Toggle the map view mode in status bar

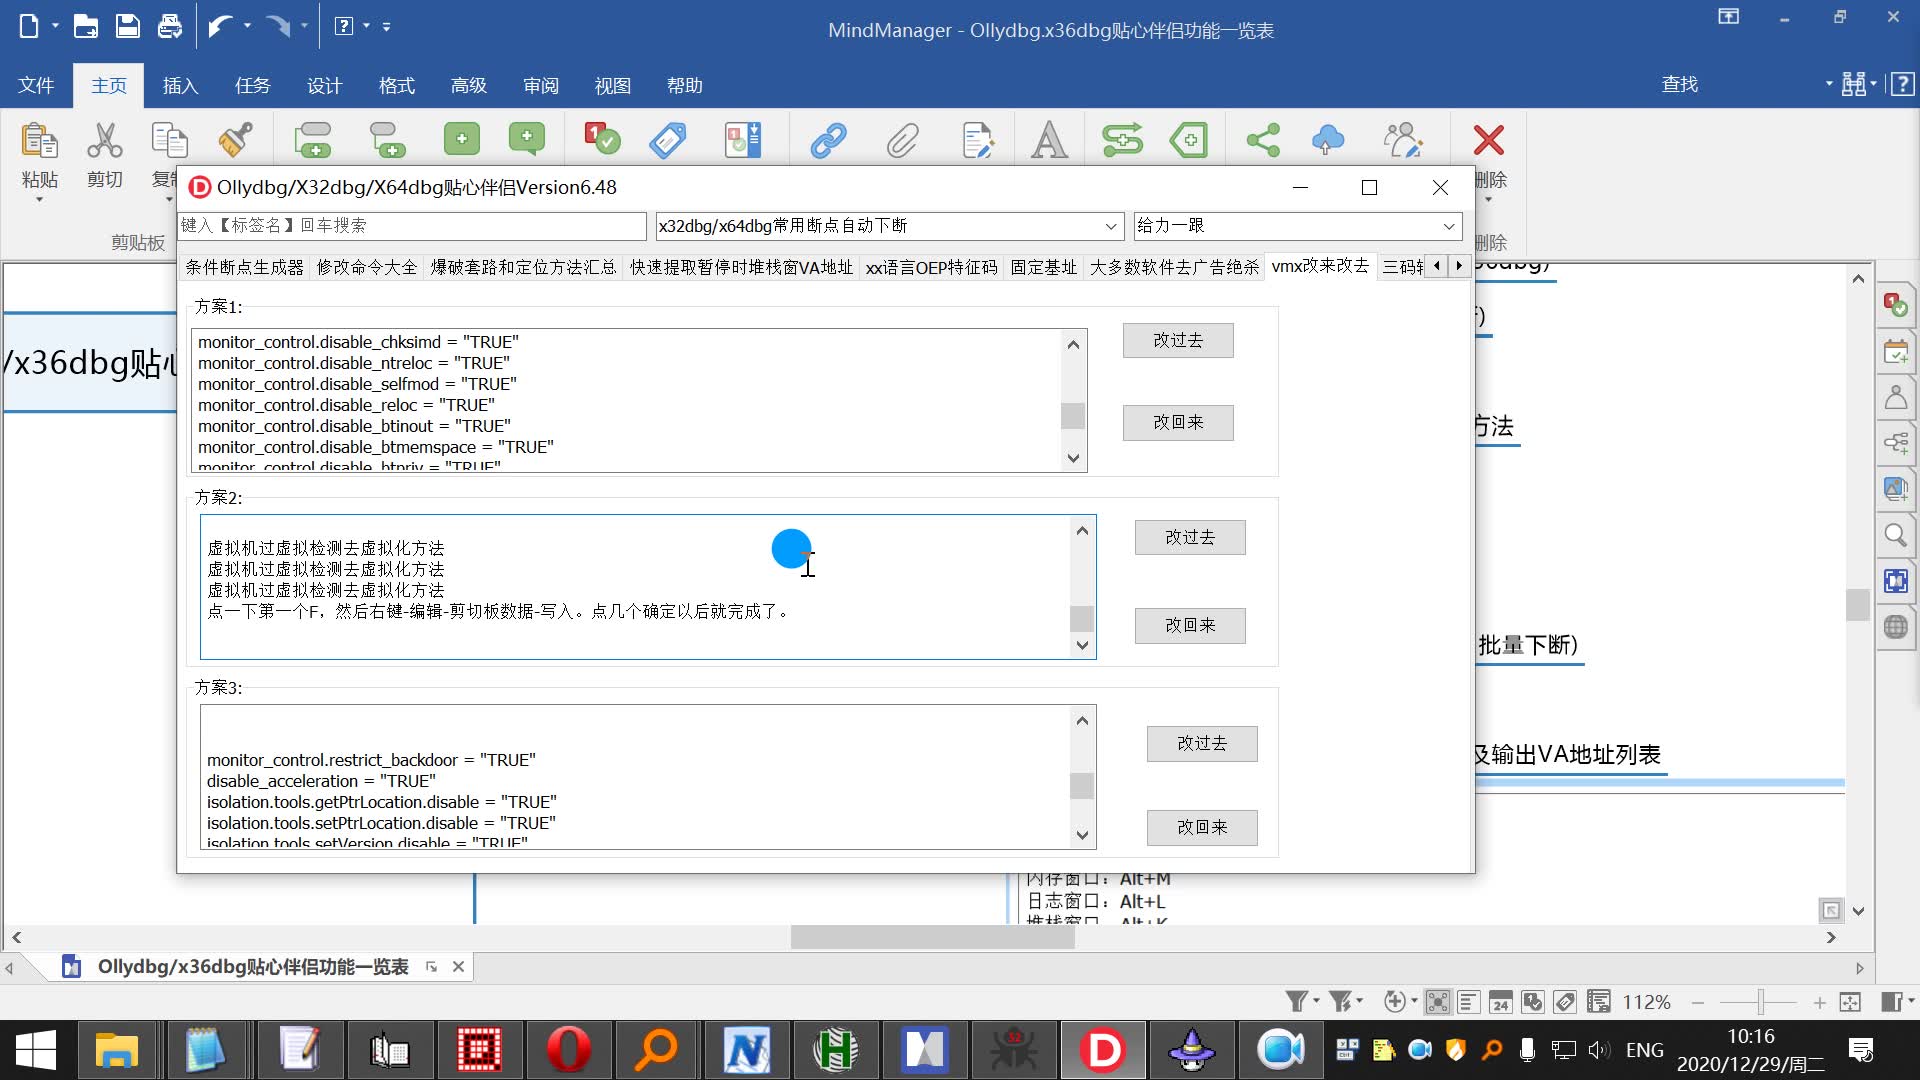tap(1438, 1001)
